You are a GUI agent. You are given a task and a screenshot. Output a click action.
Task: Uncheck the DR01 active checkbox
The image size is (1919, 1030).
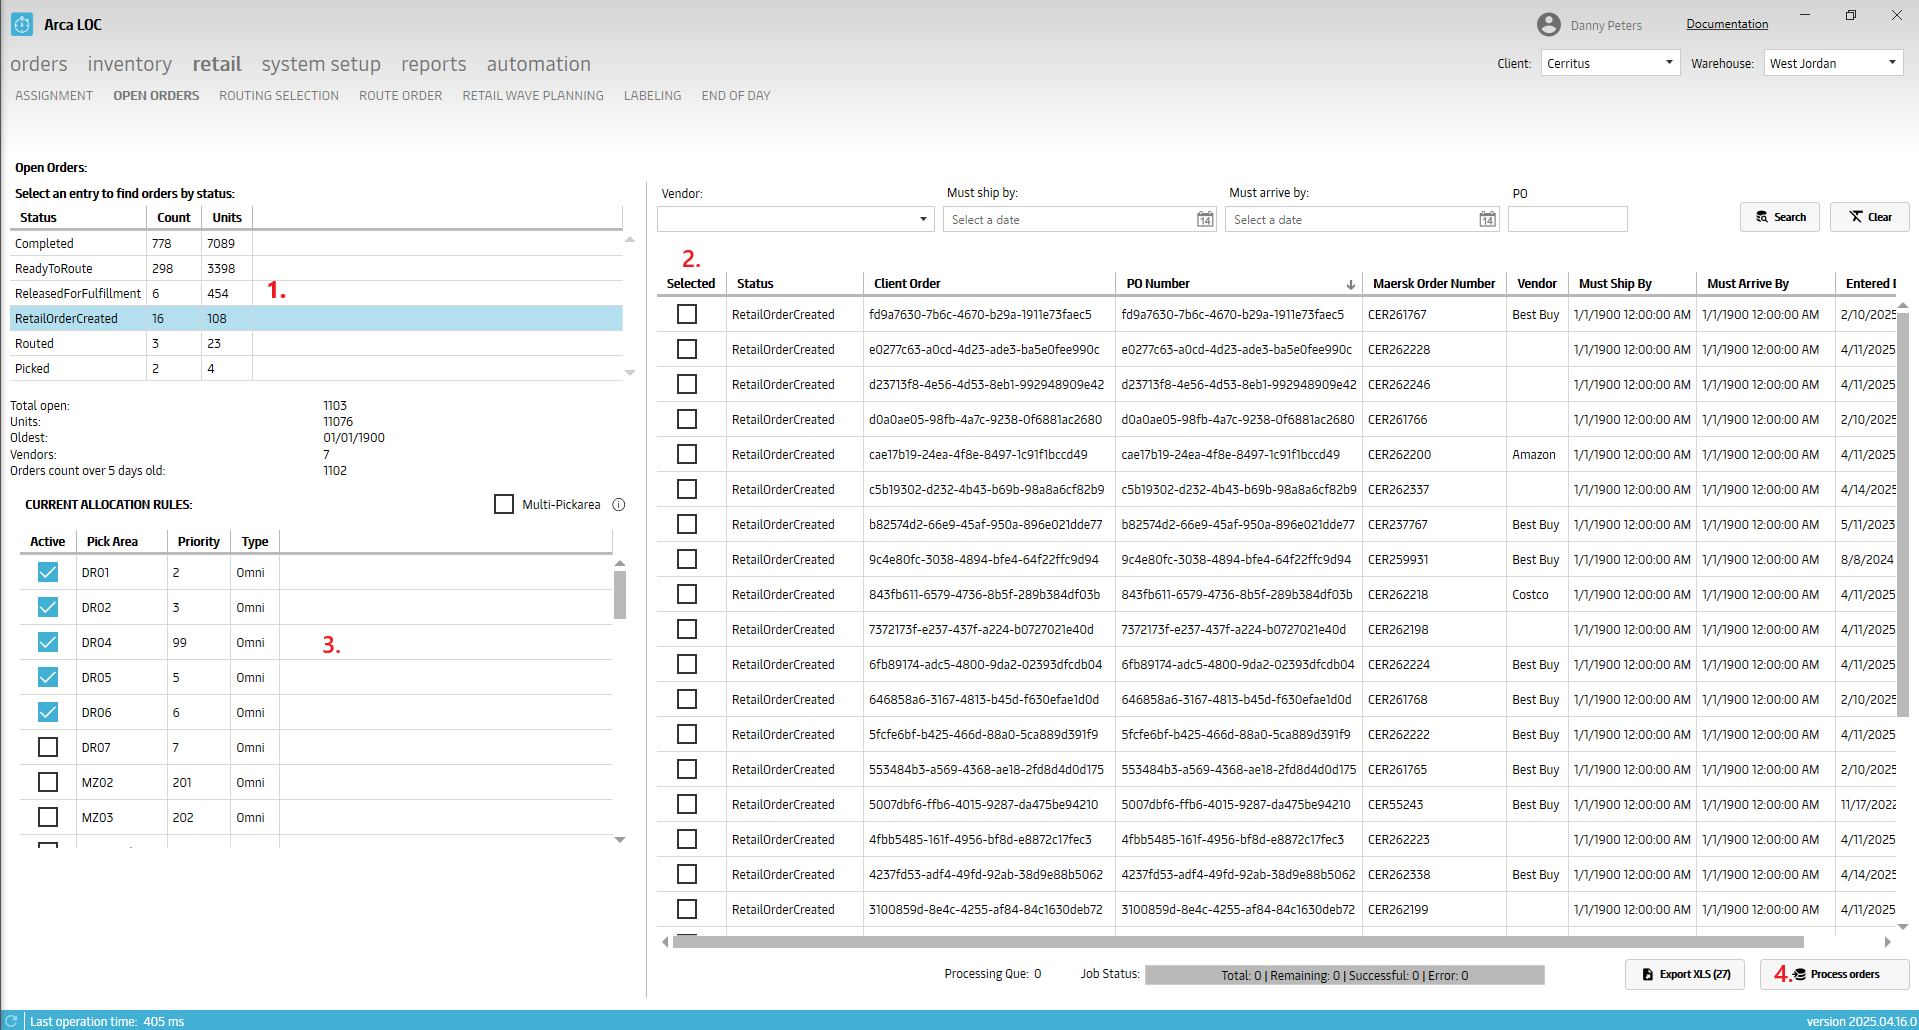pyautogui.click(x=48, y=572)
